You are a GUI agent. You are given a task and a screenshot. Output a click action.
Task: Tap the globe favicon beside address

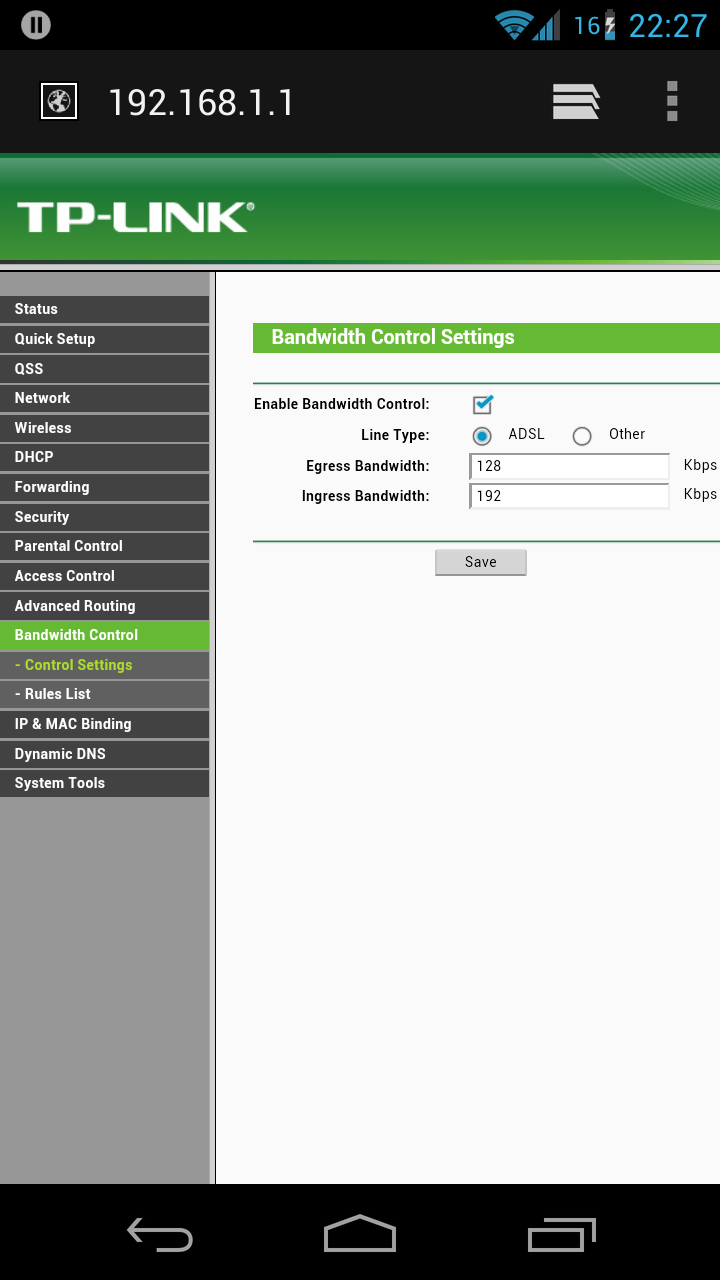[x=59, y=101]
